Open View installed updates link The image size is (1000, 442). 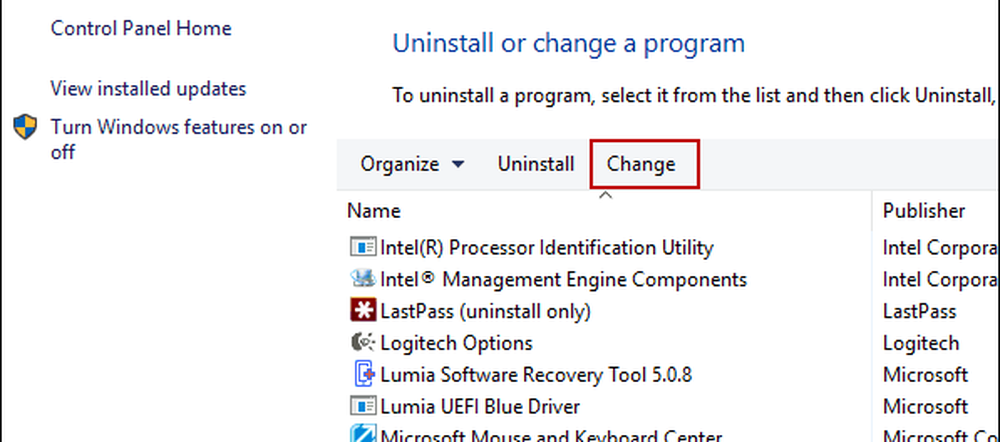pyautogui.click(x=148, y=89)
